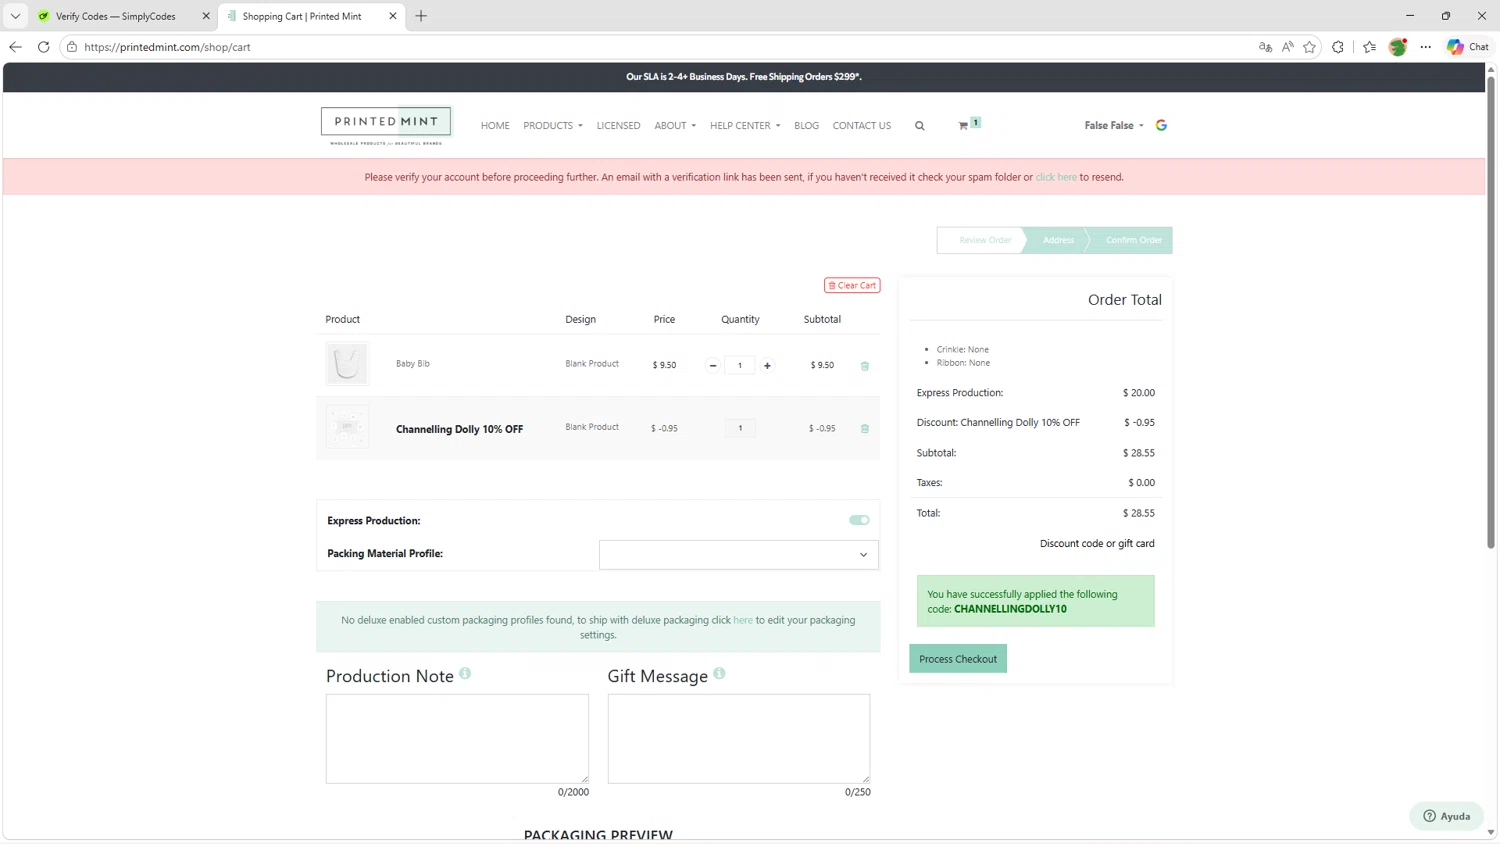Screen dimensions: 1500x844
Task: Click the page vertical scrollbar
Action: [1491, 312]
